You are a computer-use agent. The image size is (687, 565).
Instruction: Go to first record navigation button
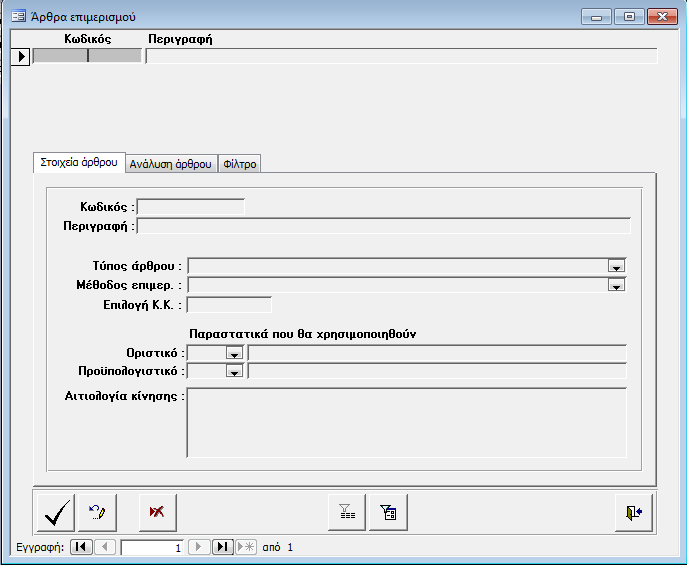click(x=80, y=547)
